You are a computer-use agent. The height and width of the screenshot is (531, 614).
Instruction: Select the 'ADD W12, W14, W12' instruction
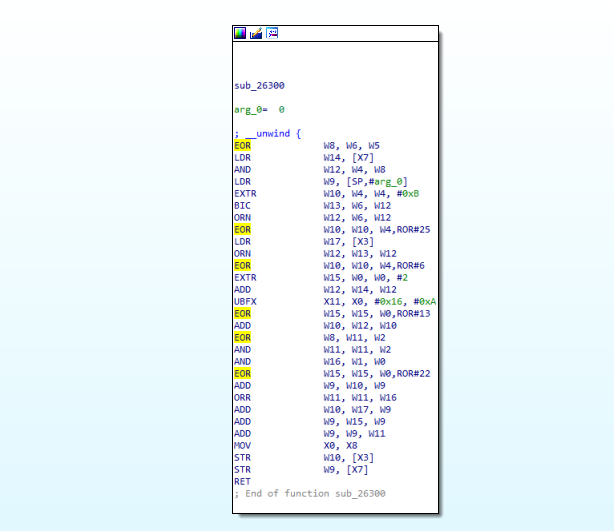point(315,290)
